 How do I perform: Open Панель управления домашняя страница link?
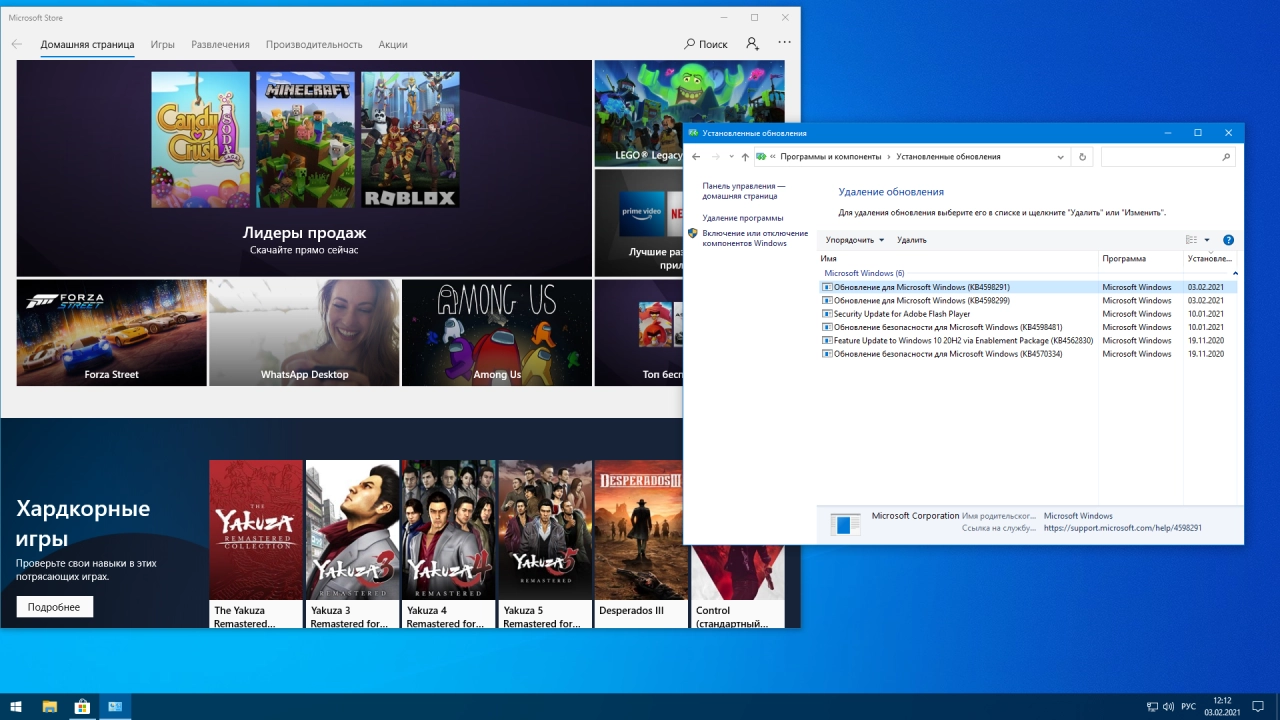[x=743, y=191]
